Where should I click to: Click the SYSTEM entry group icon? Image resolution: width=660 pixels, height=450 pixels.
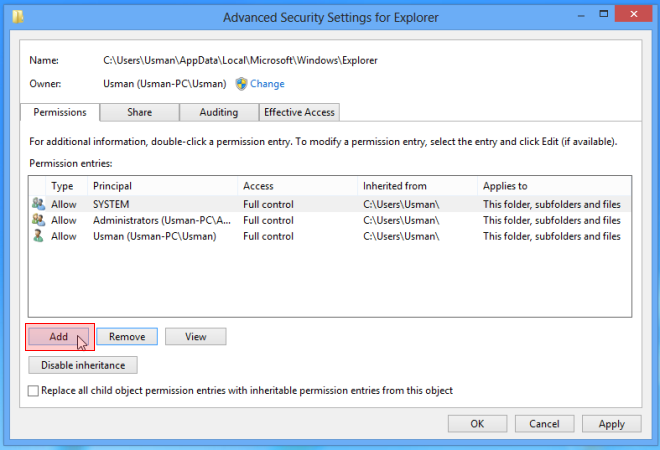pos(38,204)
